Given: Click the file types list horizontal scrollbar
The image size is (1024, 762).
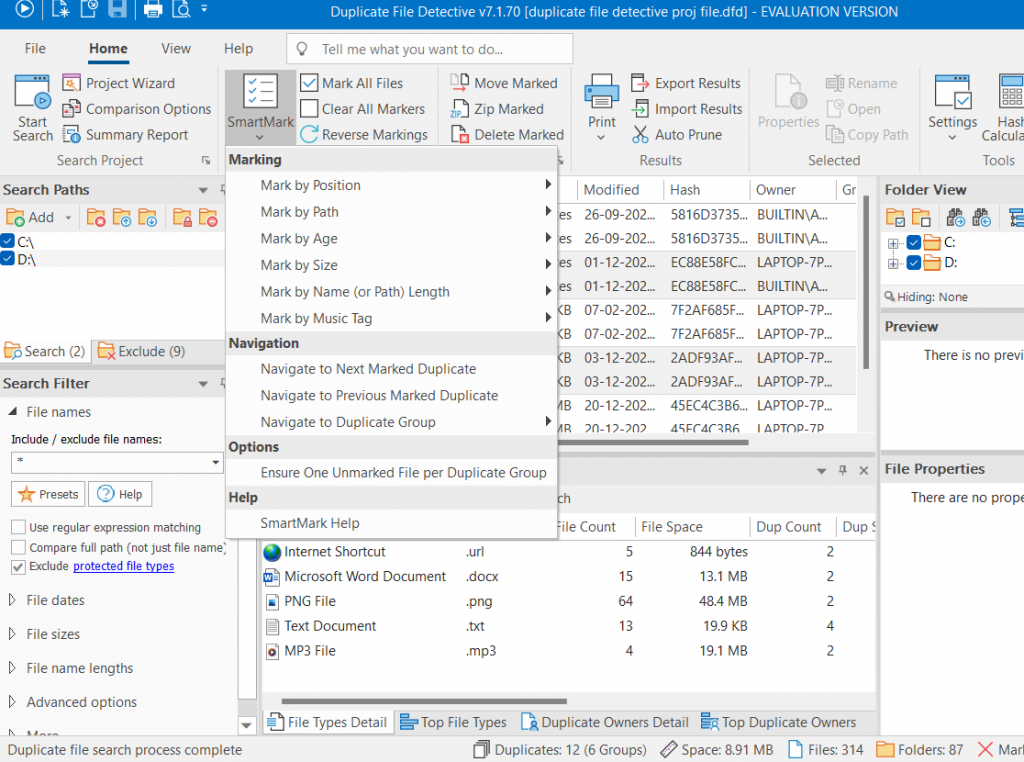Looking at the screenshot, I should pyautogui.click(x=424, y=701).
